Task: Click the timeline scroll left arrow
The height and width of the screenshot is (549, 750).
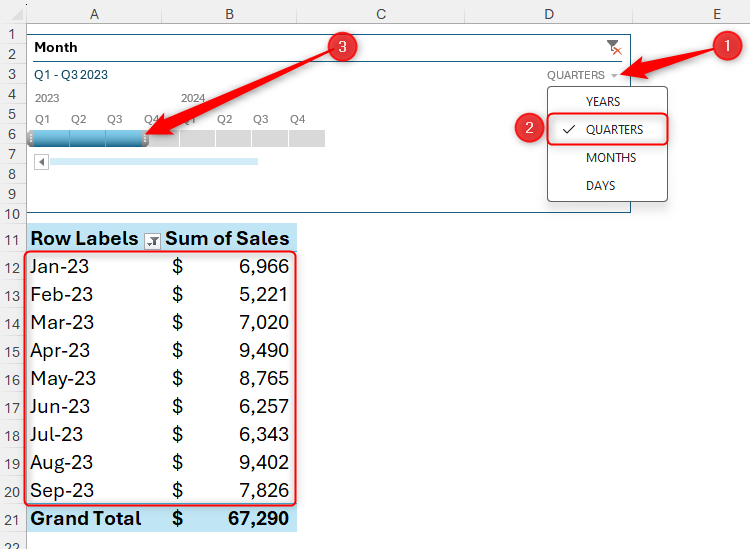Action: pos(41,161)
